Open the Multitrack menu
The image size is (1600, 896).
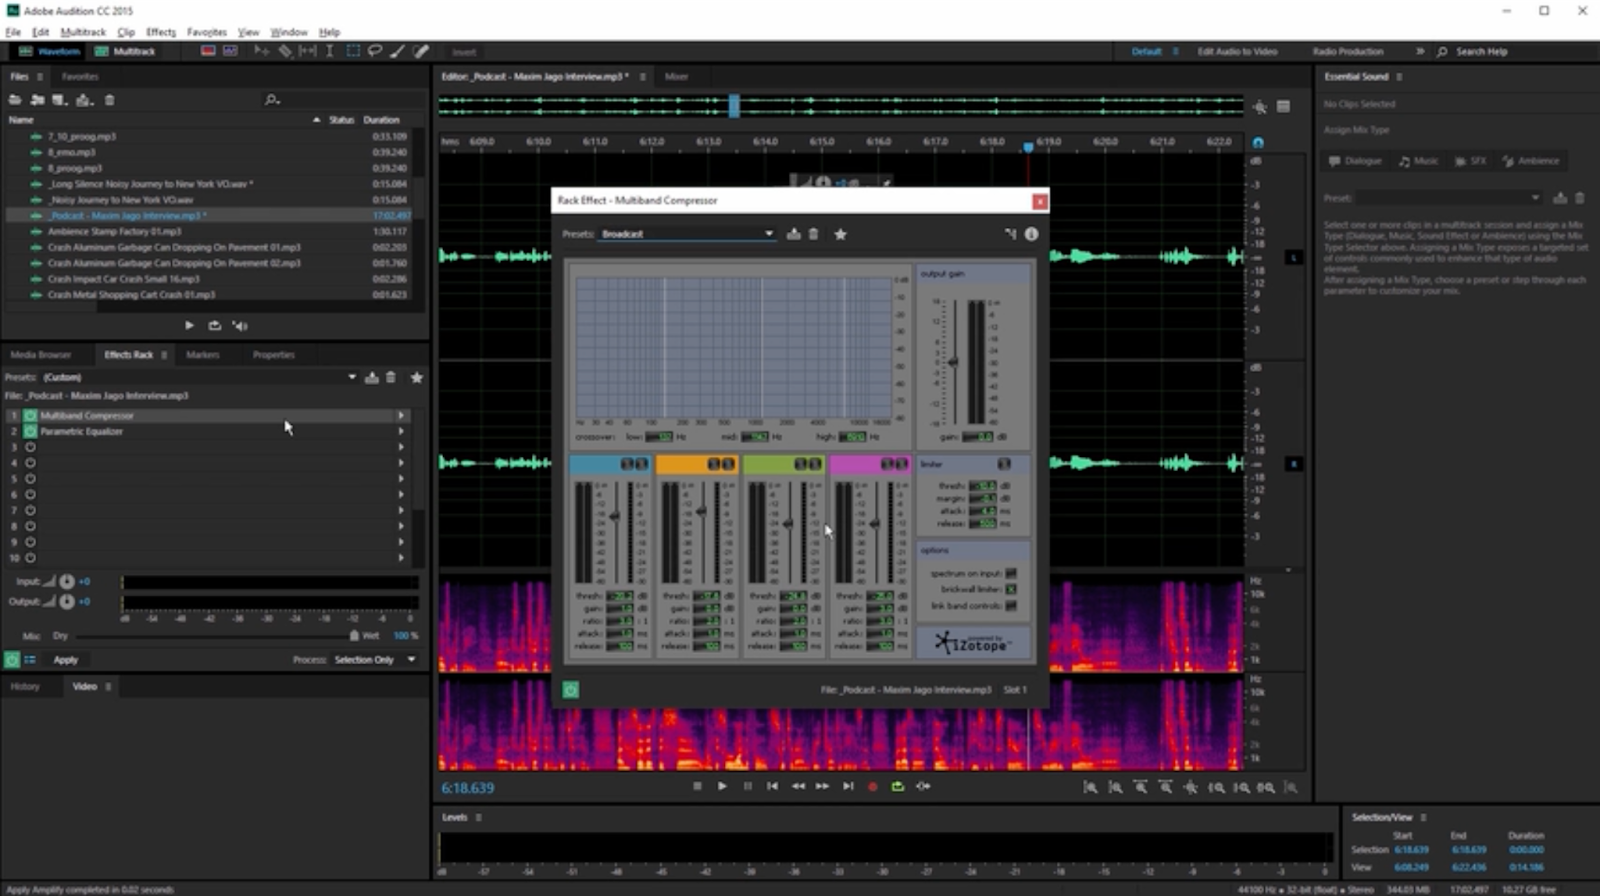[83, 32]
